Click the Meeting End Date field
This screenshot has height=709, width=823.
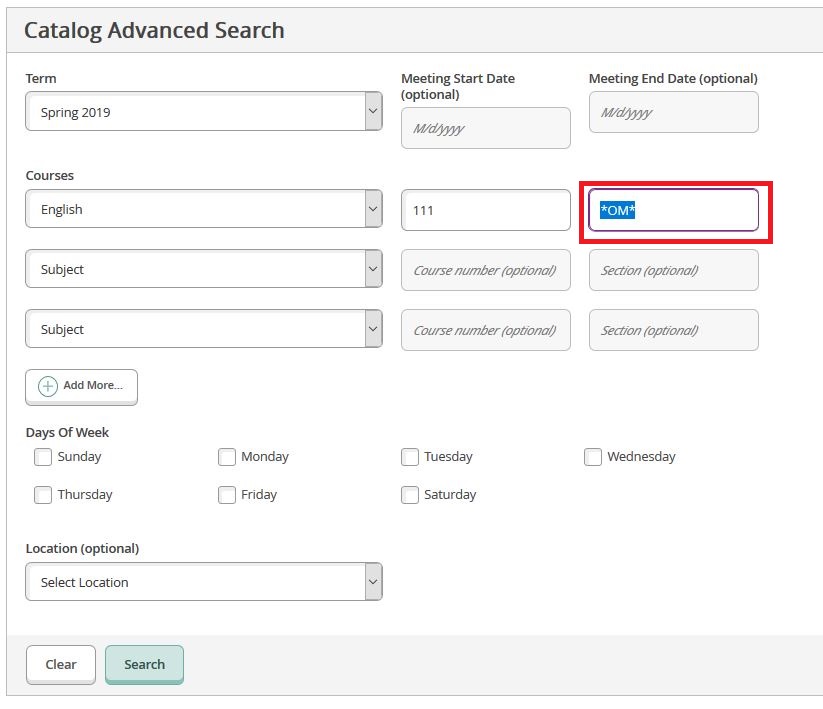pos(673,113)
